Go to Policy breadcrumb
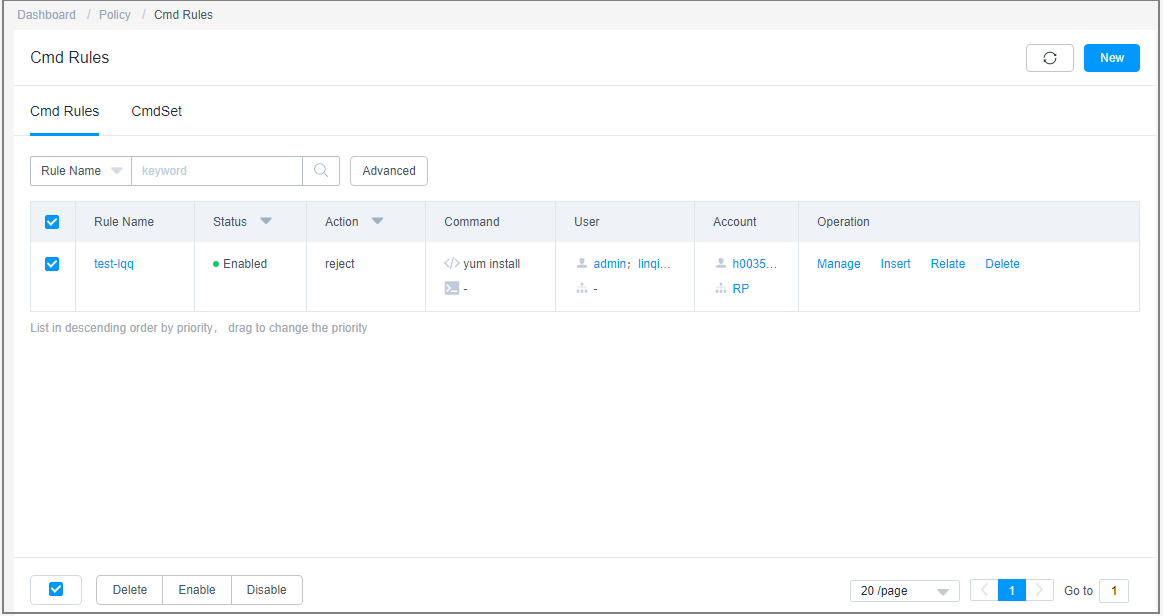The image size is (1163, 616). (x=115, y=15)
